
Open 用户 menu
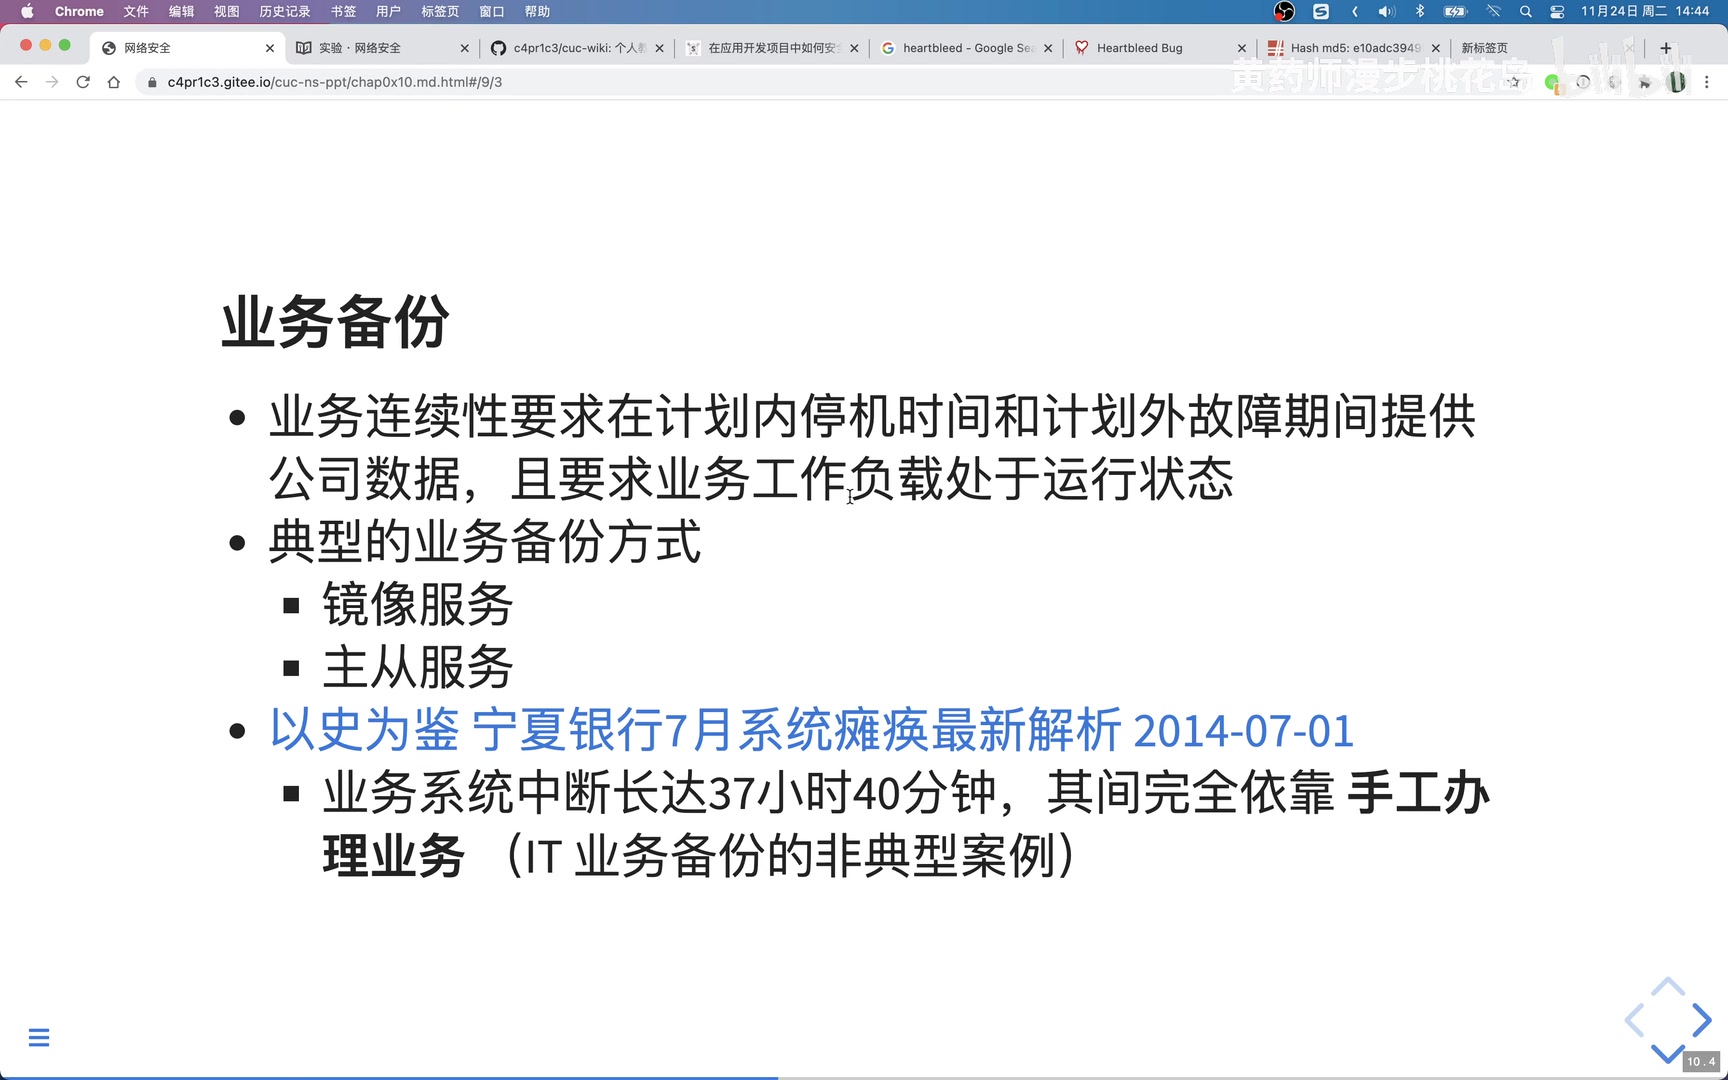388,11
